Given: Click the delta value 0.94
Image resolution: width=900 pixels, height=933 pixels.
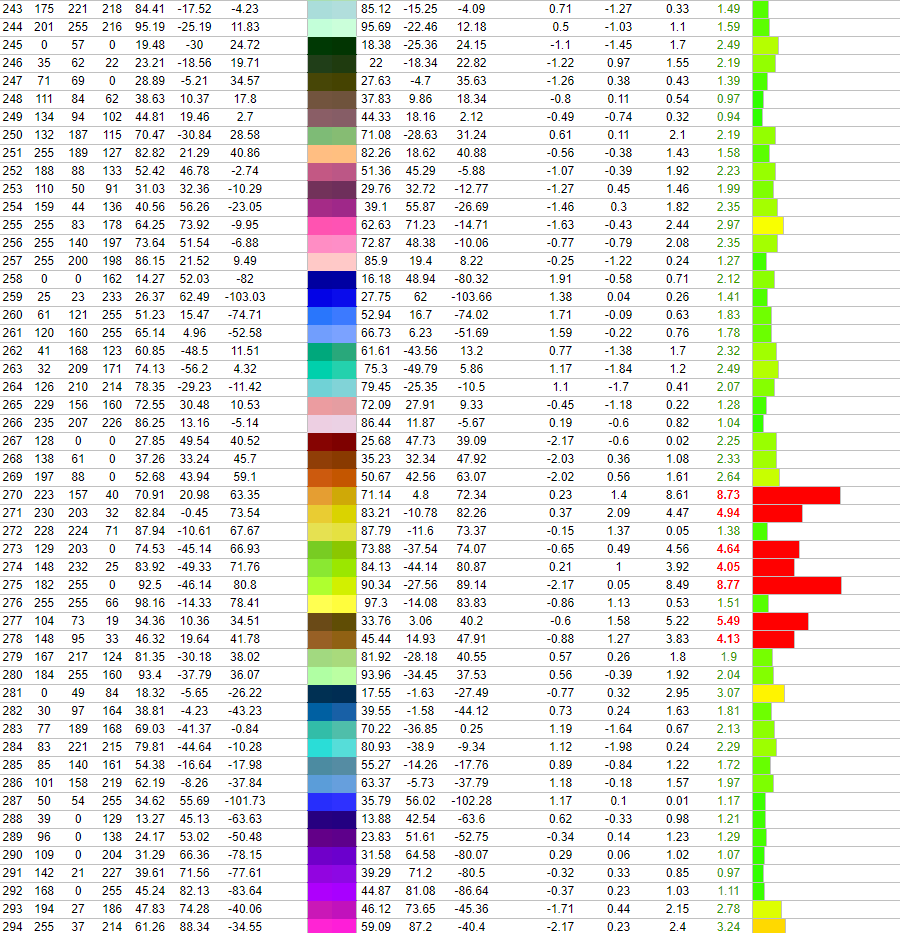Looking at the screenshot, I should click(x=728, y=117).
